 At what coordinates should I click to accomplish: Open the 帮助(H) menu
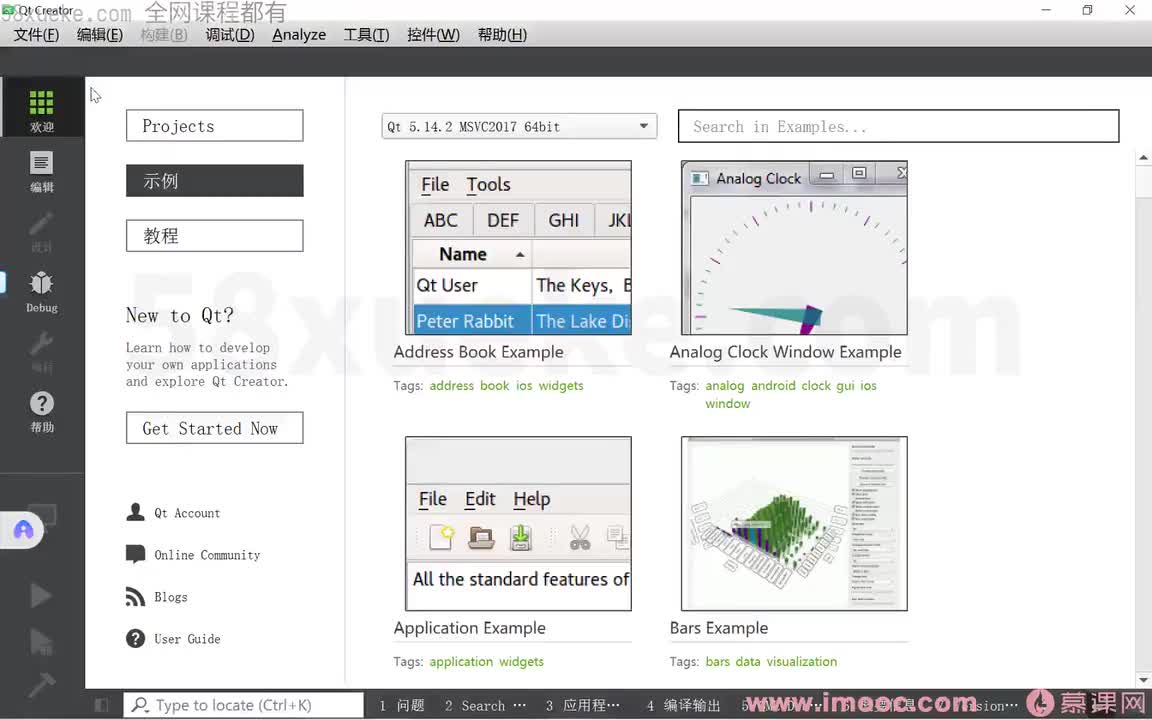(x=502, y=35)
